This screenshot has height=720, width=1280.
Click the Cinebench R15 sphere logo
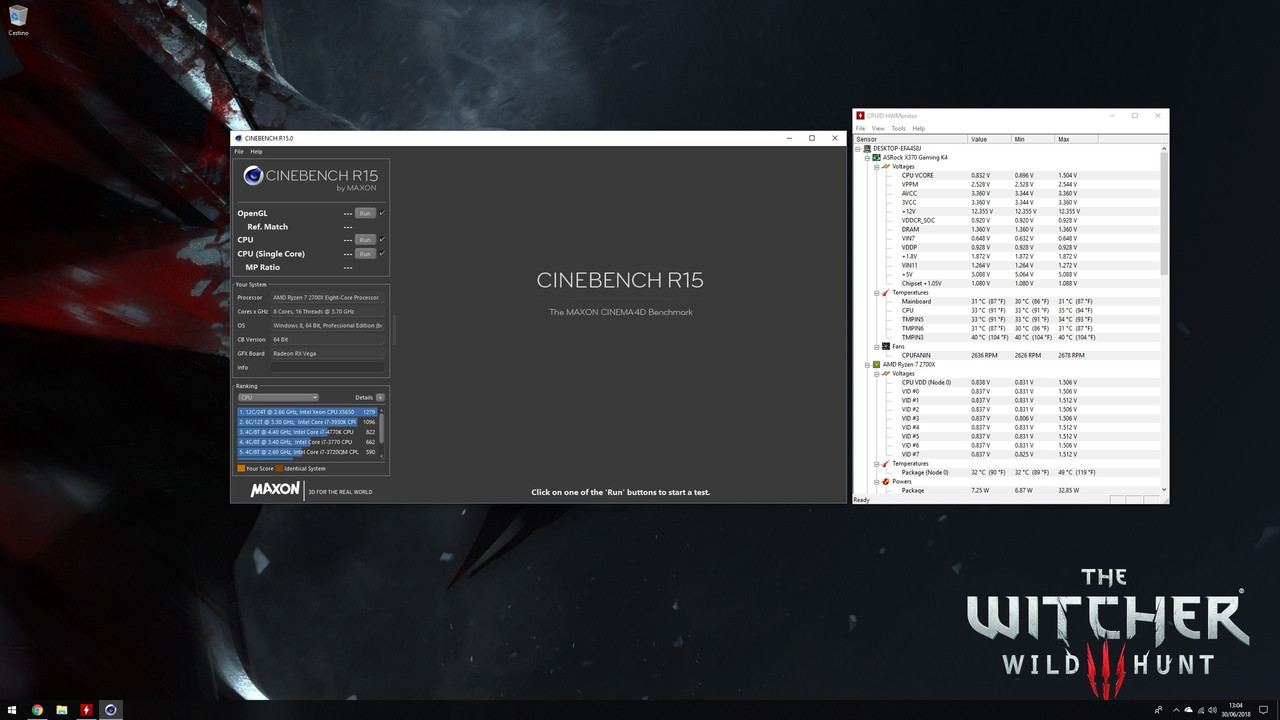tap(253, 177)
